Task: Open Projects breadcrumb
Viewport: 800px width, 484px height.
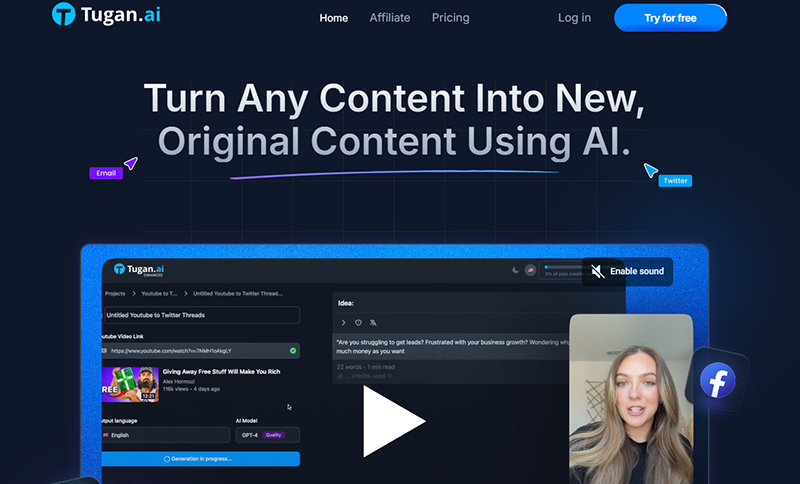Action: 115,293
